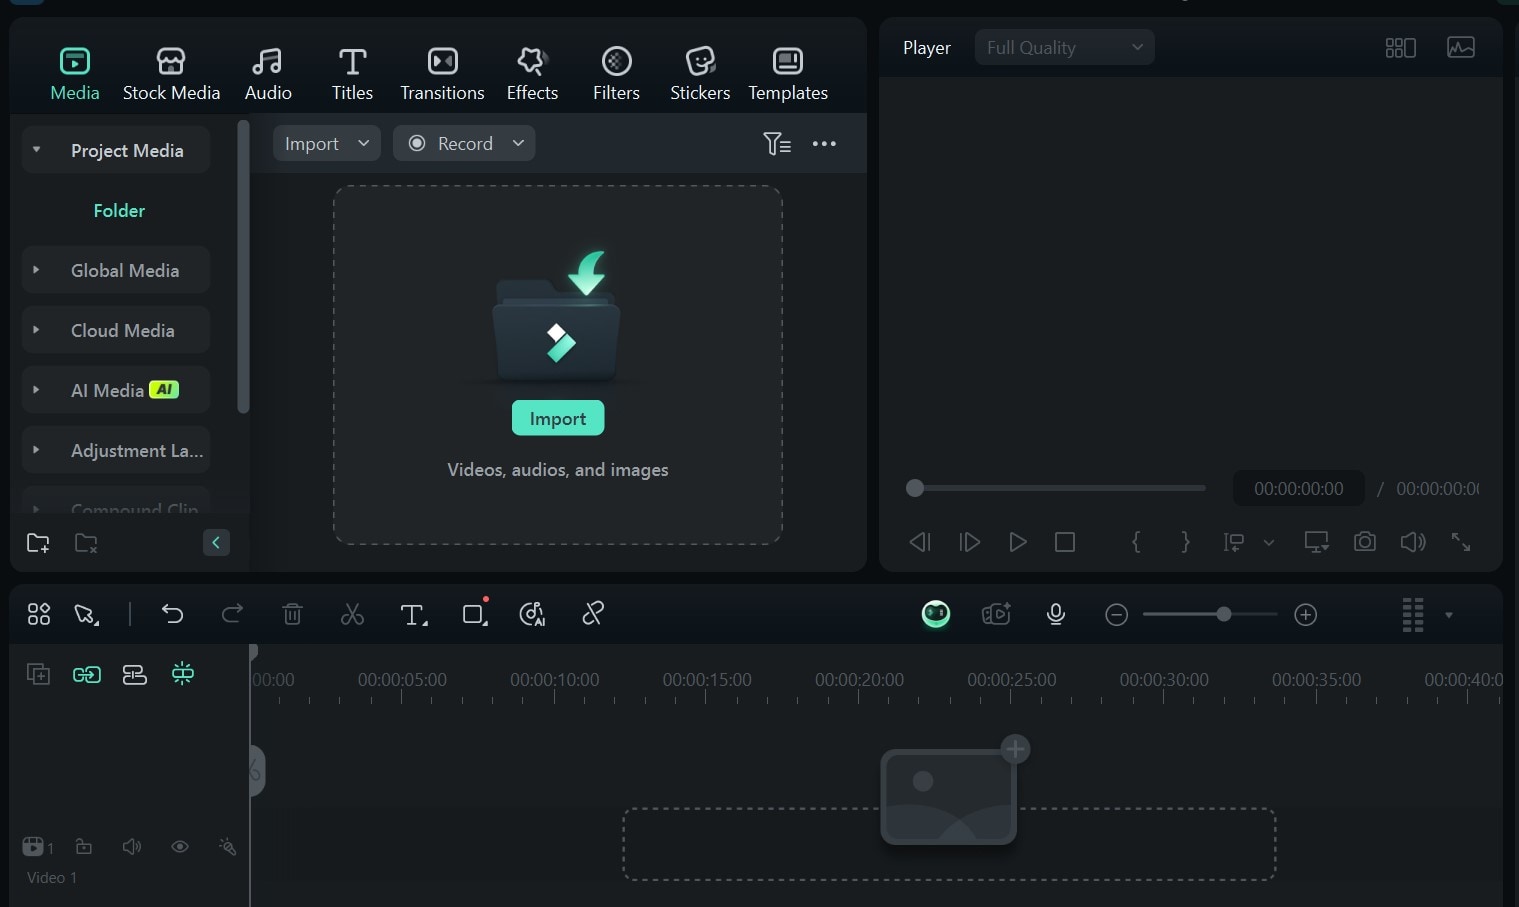The width and height of the screenshot is (1519, 907).
Task: Click the timeline zoom slider handle
Action: point(1223,614)
